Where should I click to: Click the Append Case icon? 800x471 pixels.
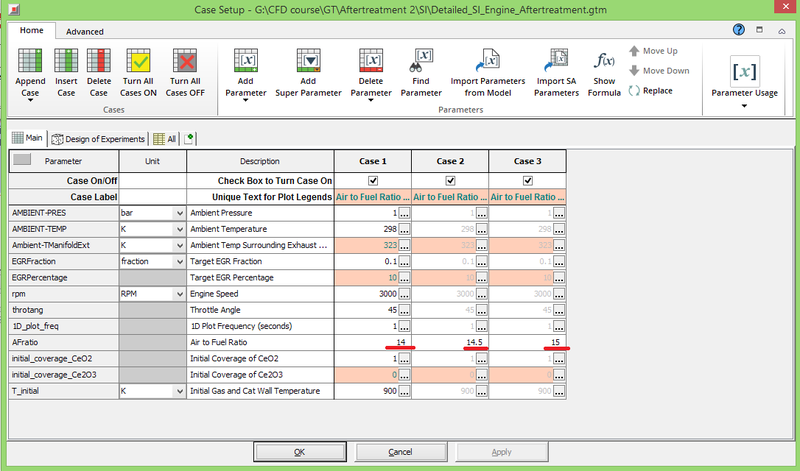31,63
